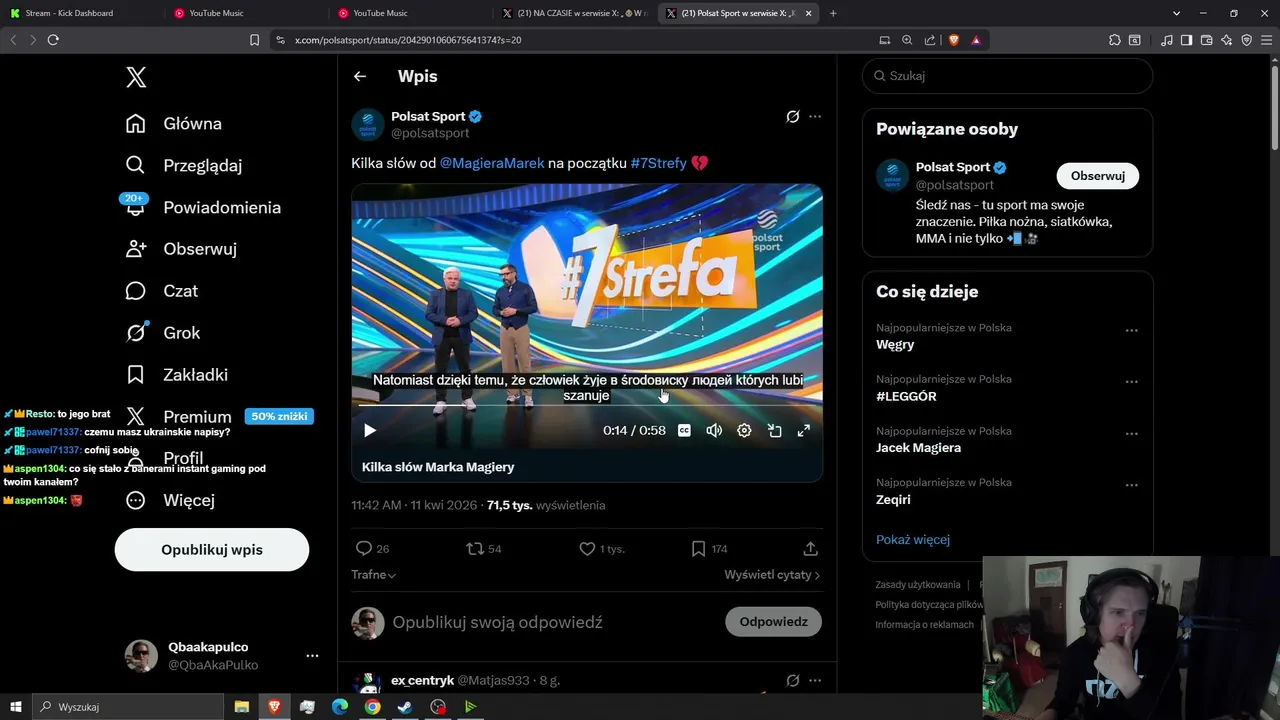Bookmark this page in address bar
The width and height of the screenshot is (1280, 720).
click(254, 40)
